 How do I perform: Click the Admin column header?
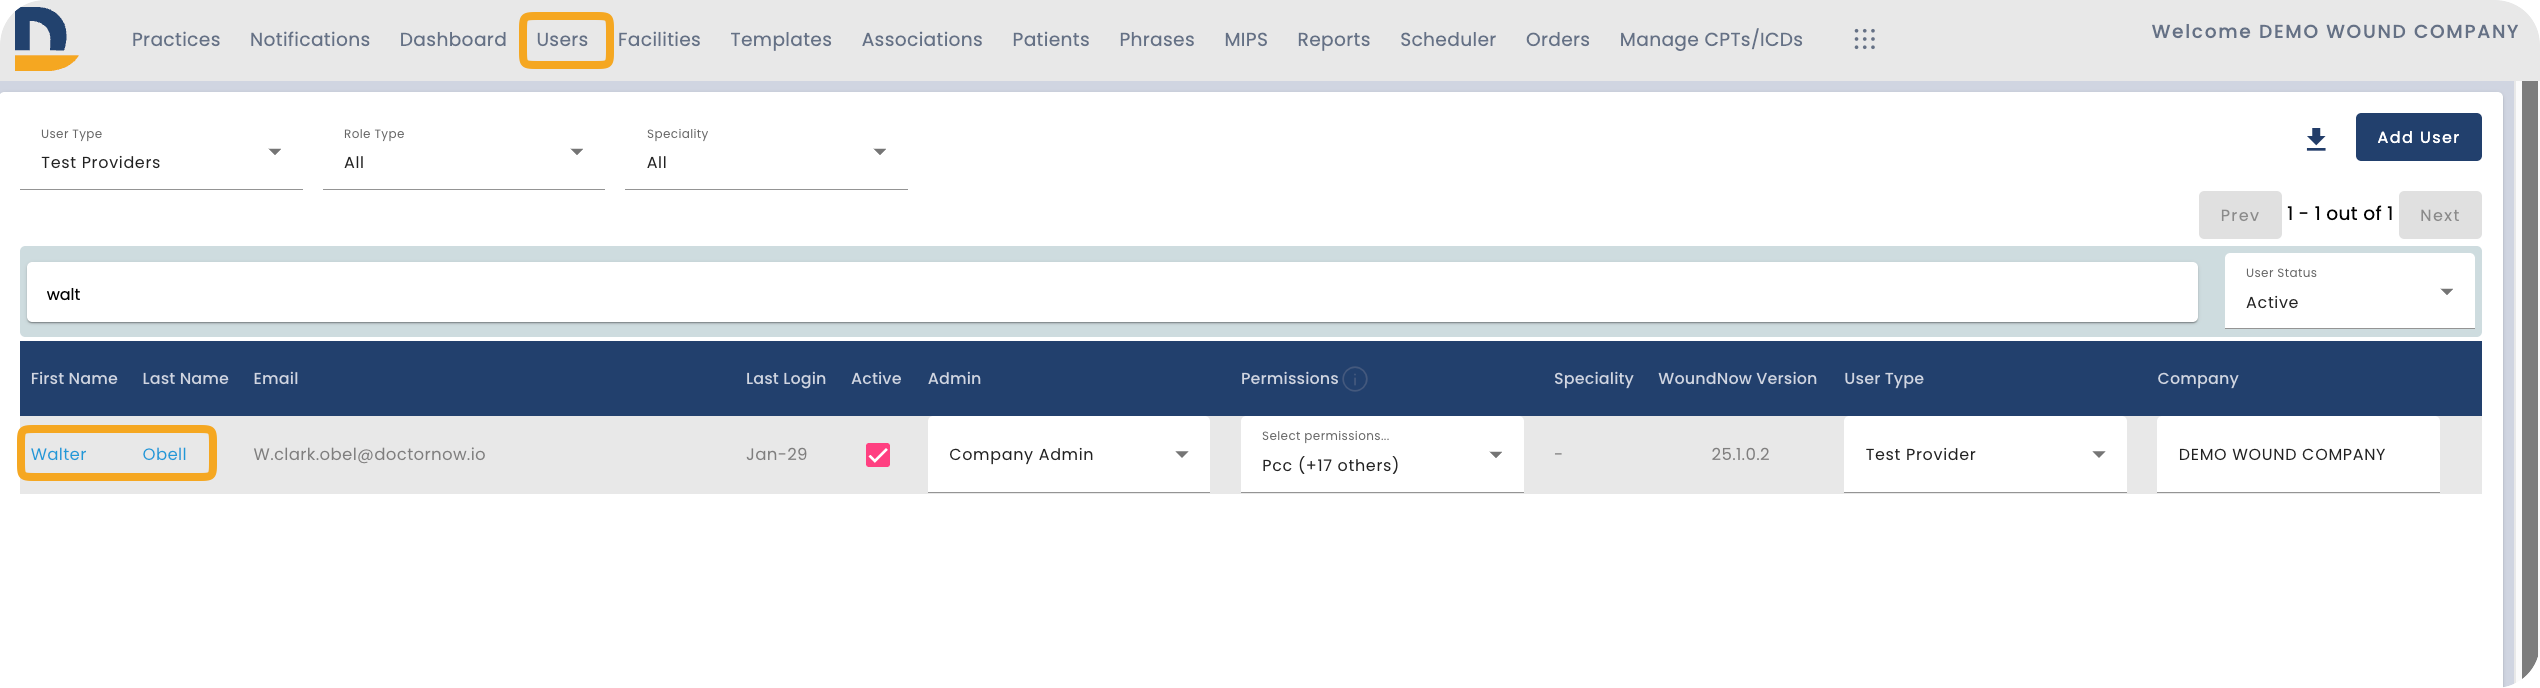click(x=954, y=378)
